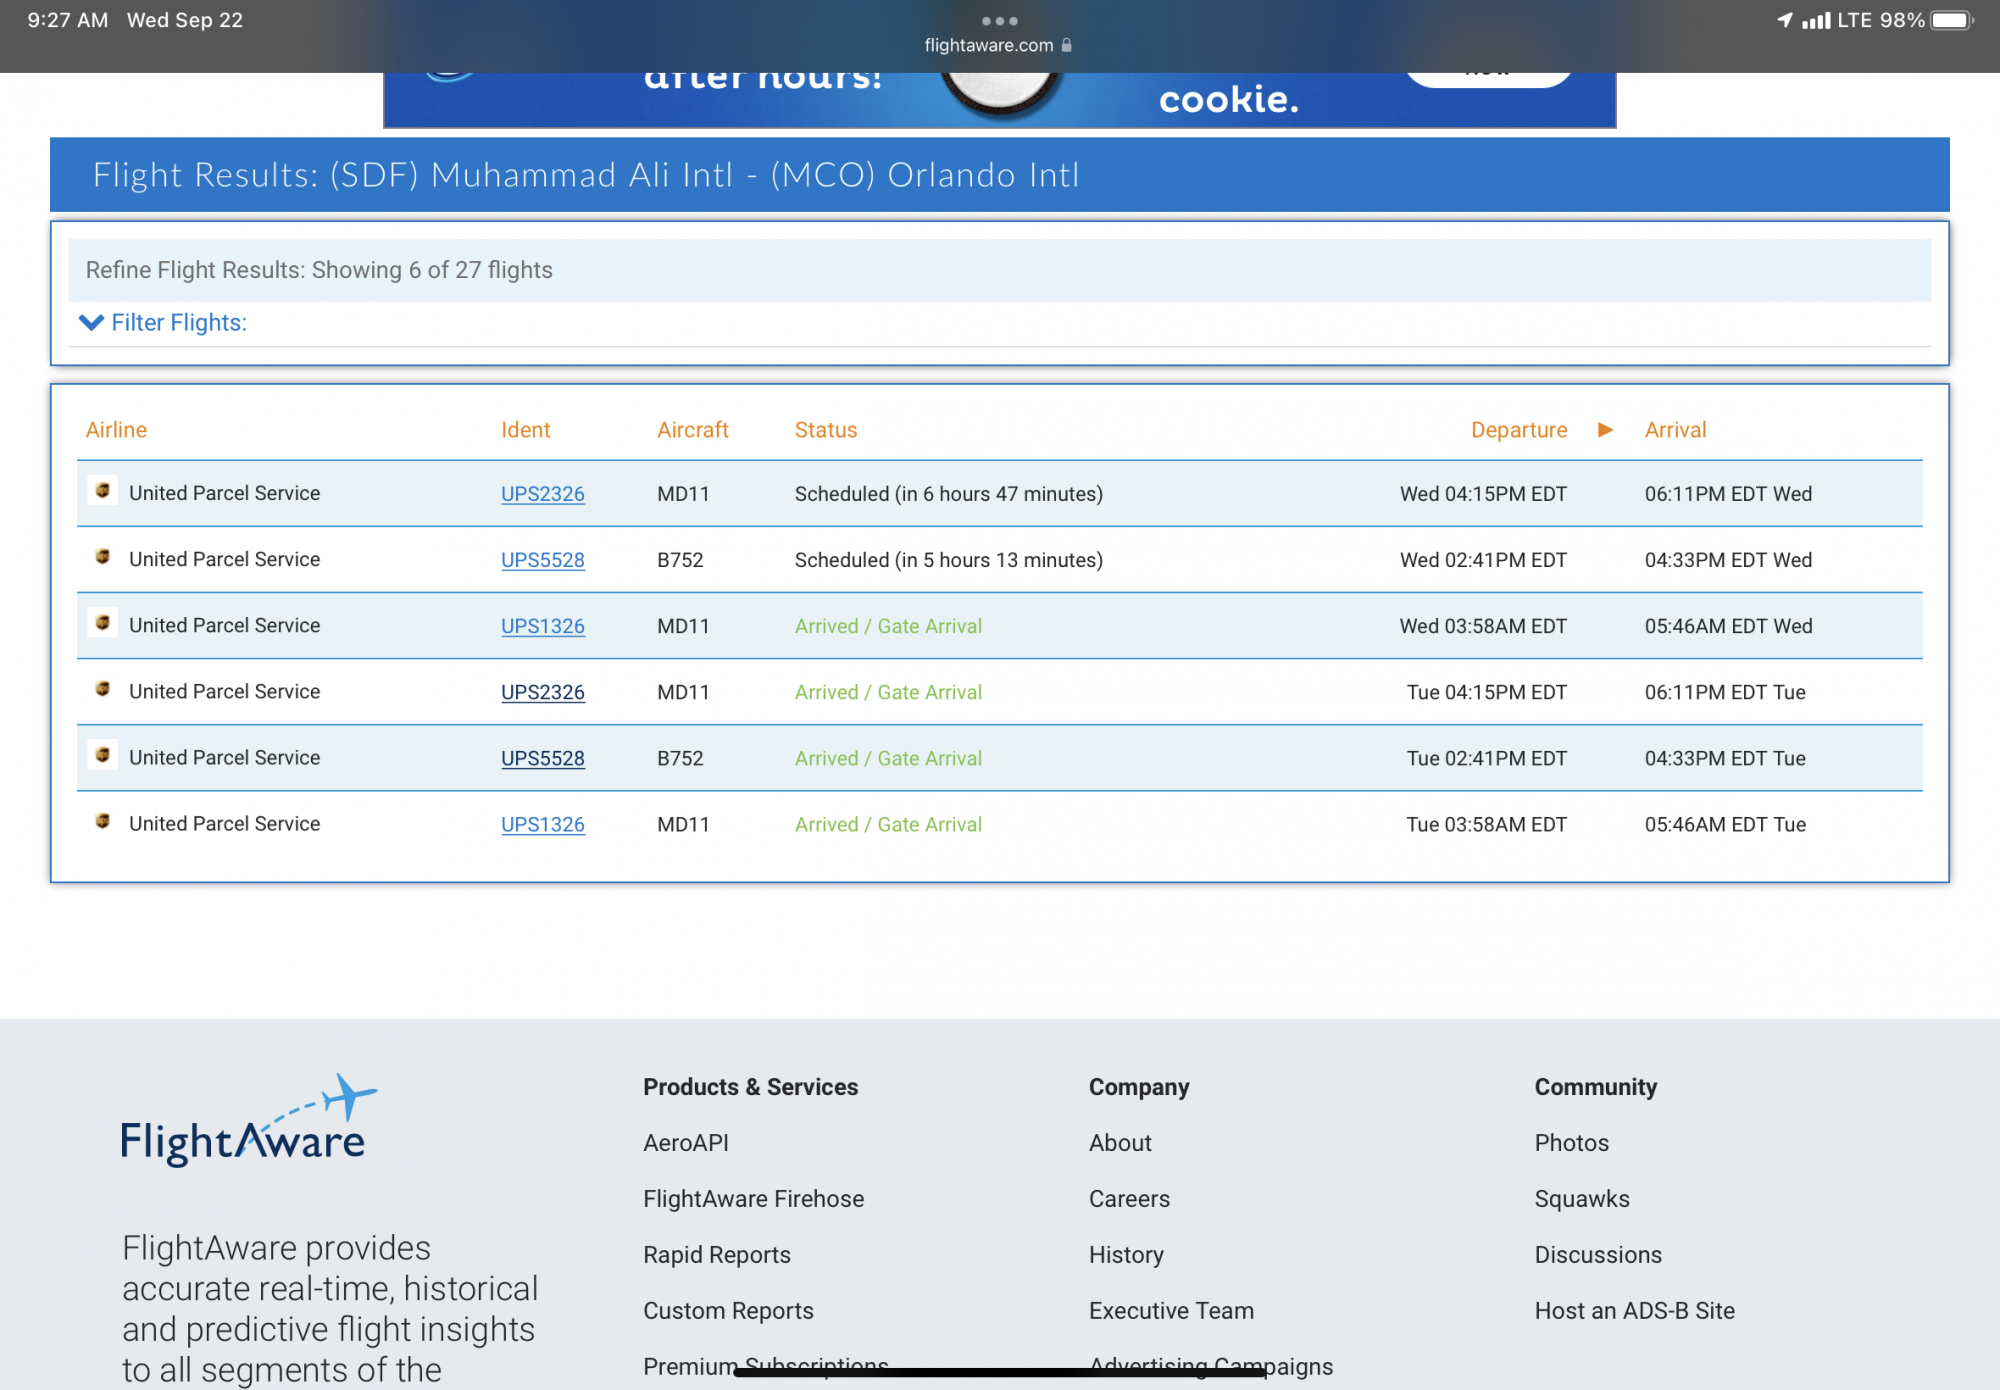2000x1390 pixels.
Task: Open the Photos community link
Action: 1572,1143
